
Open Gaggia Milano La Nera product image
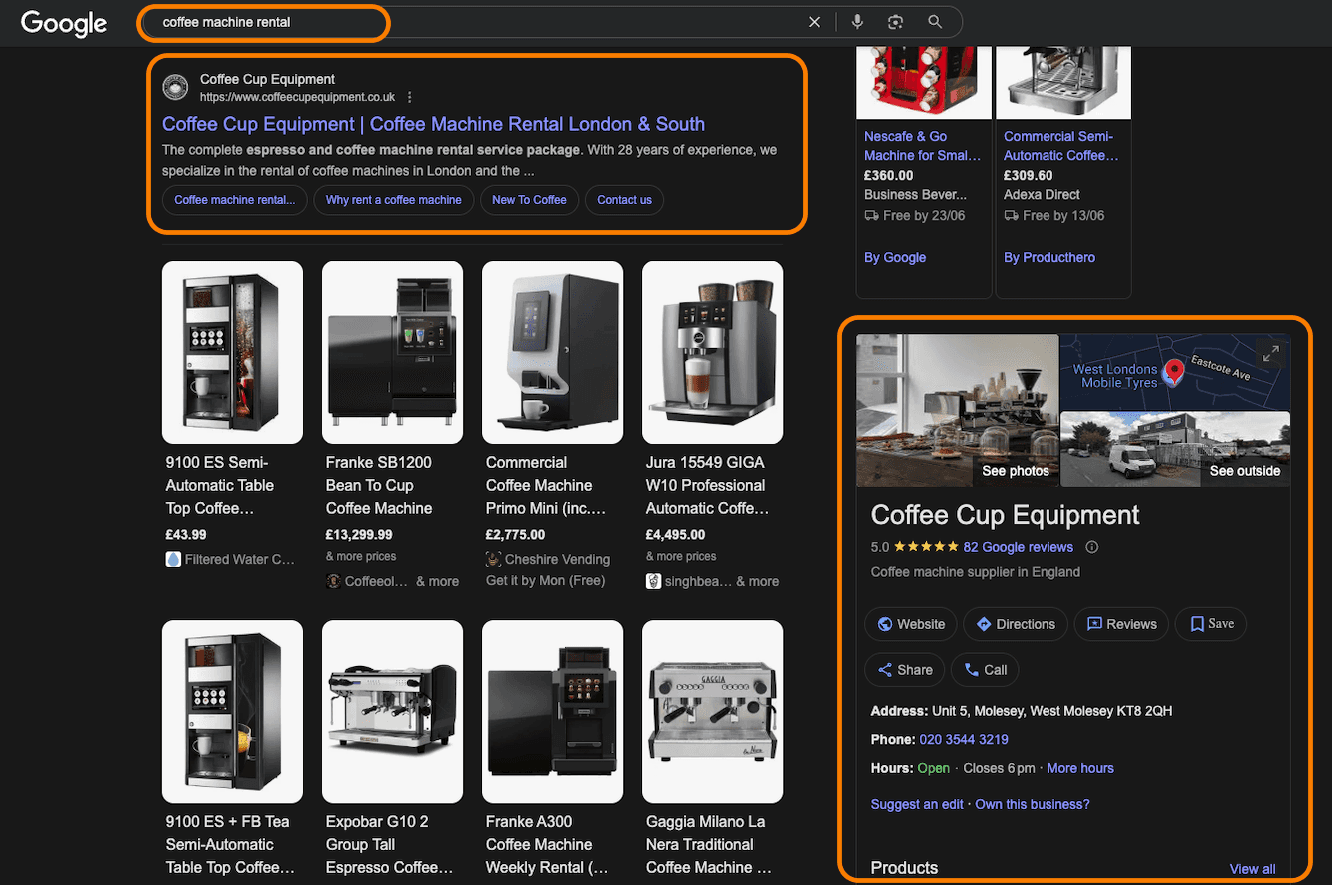tap(712, 711)
